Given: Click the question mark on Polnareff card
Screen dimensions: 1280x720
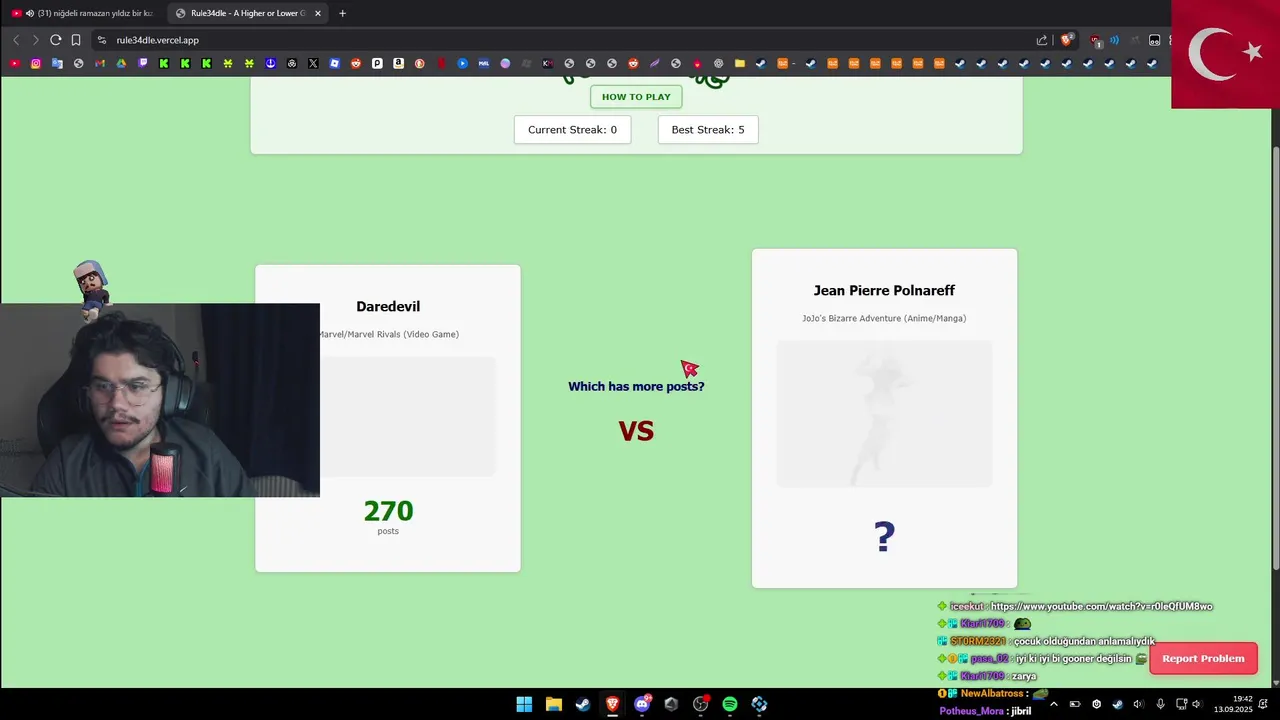Looking at the screenshot, I should pos(884,537).
